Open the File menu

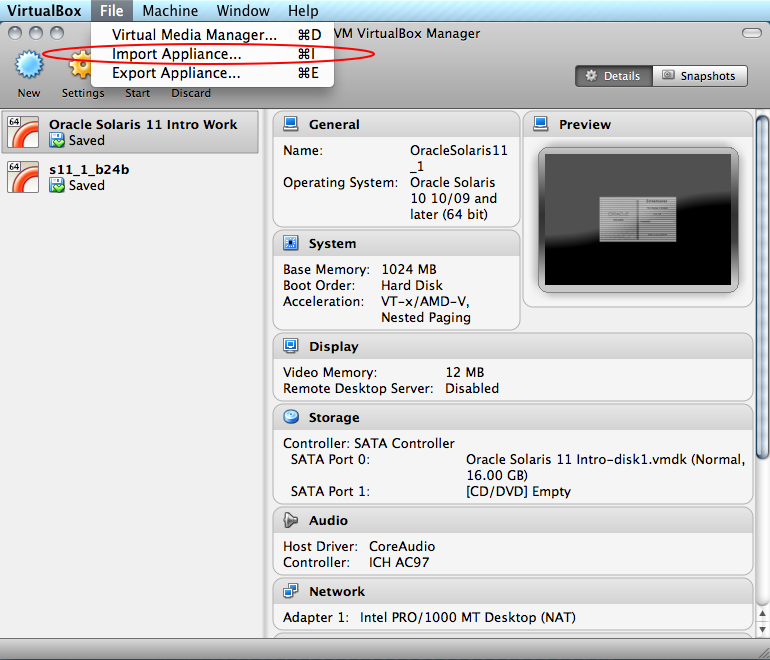pos(111,10)
